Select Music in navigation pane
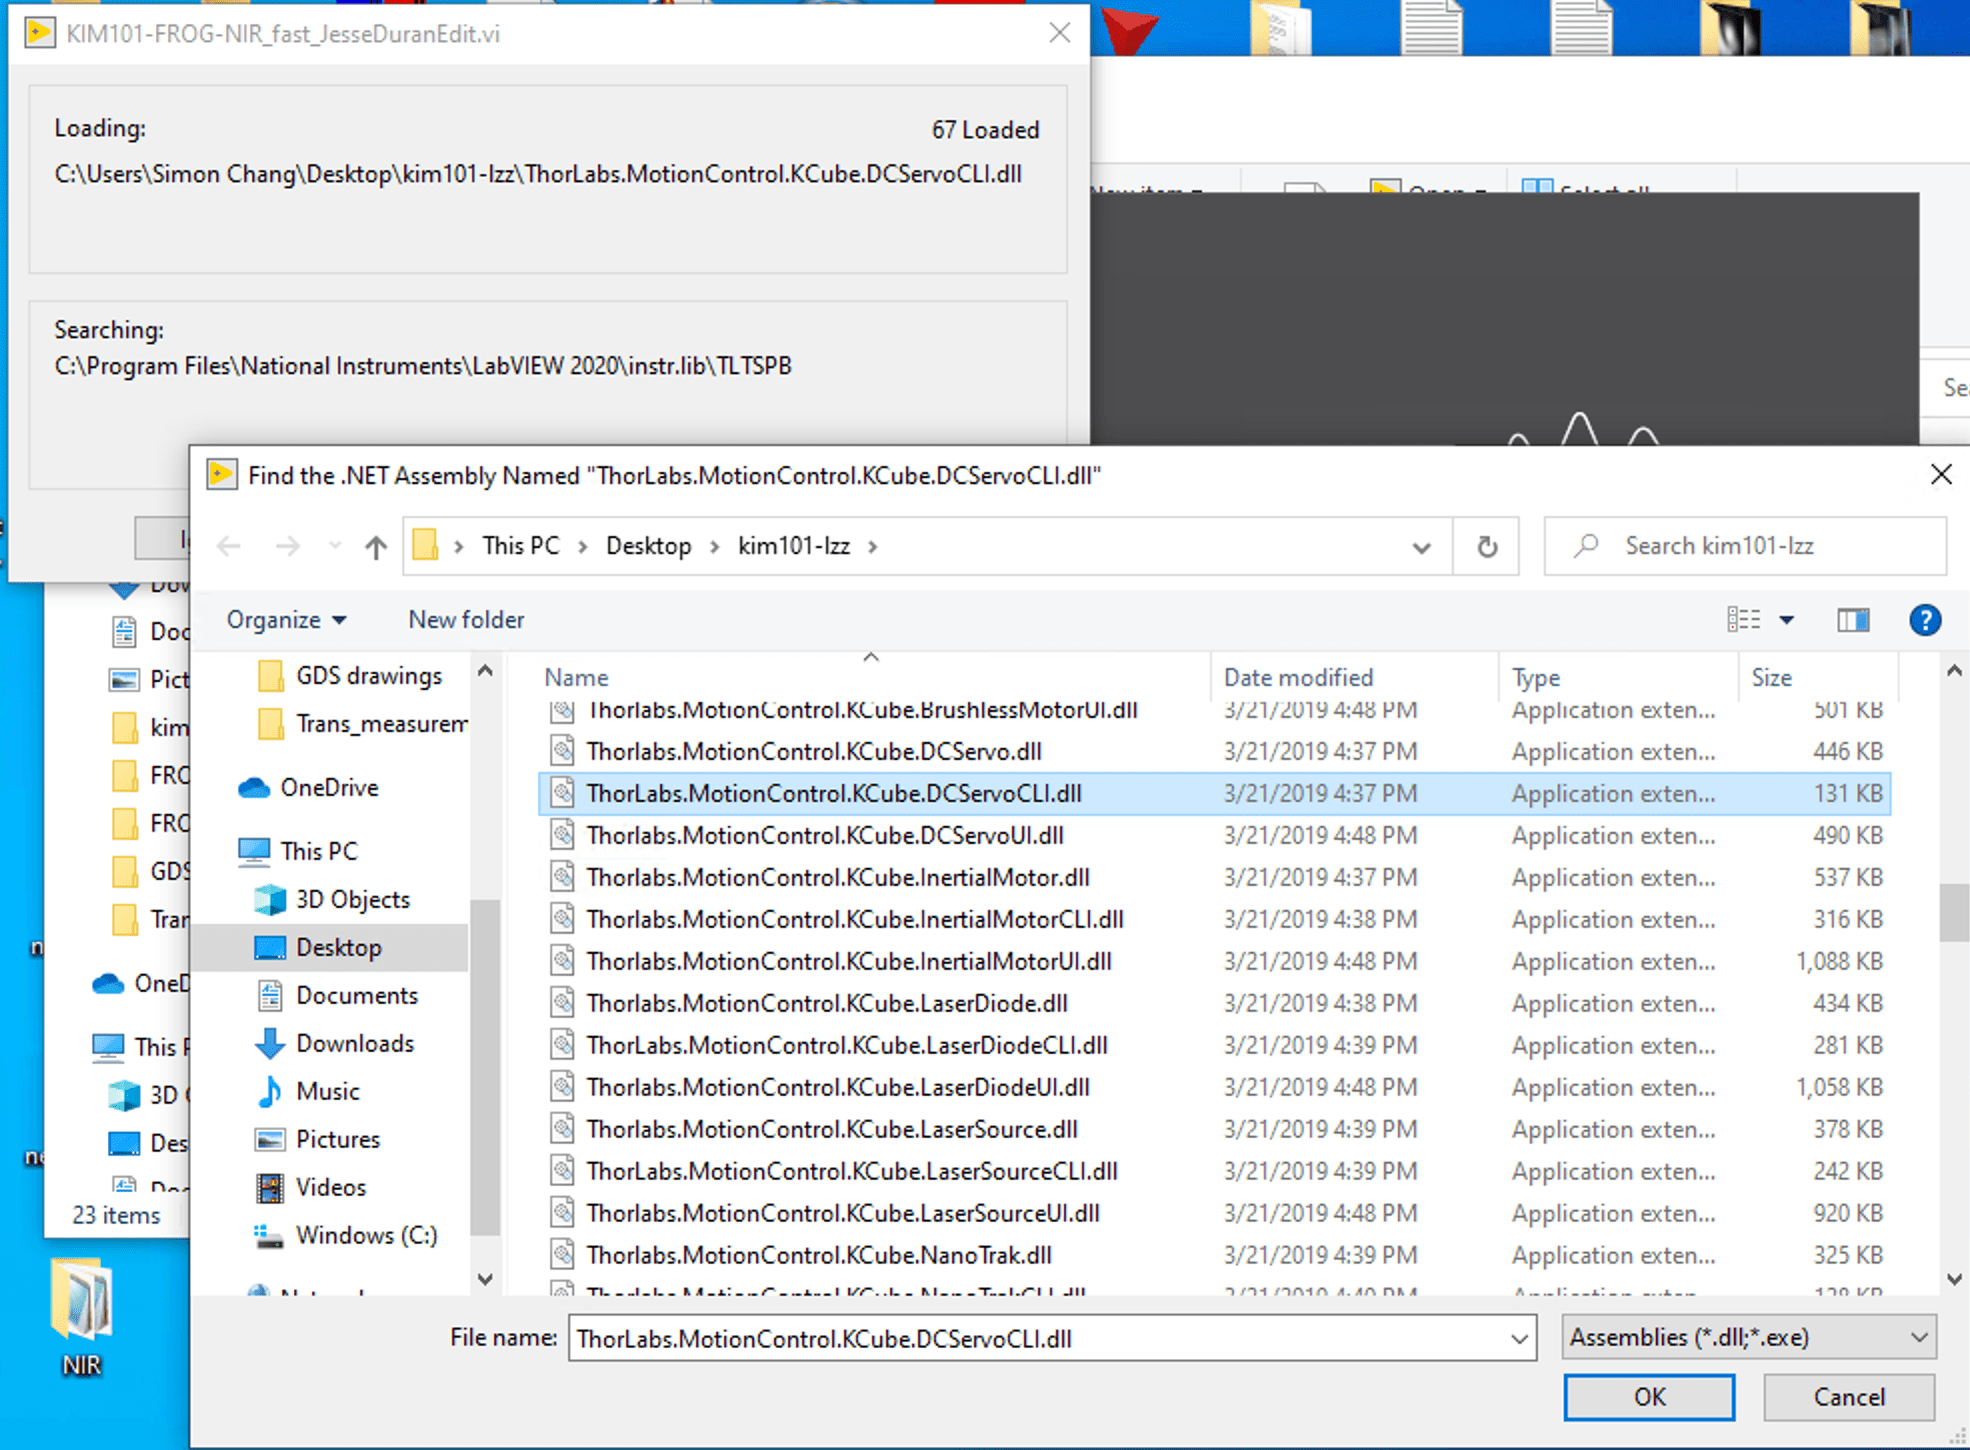Viewport: 1970px width, 1450px height. pyautogui.click(x=308, y=1091)
